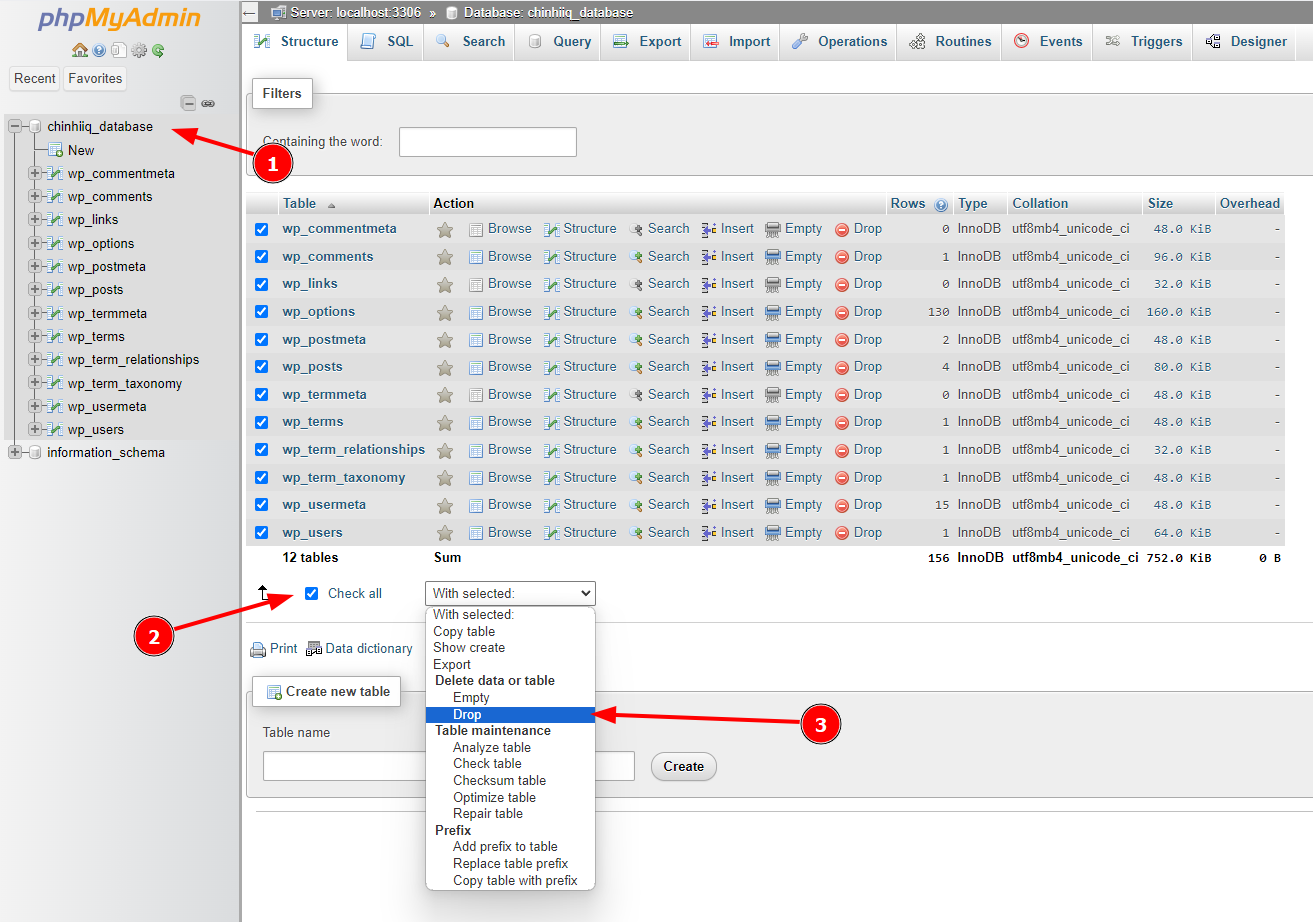Switch to the SQL tab

pyautogui.click(x=386, y=42)
